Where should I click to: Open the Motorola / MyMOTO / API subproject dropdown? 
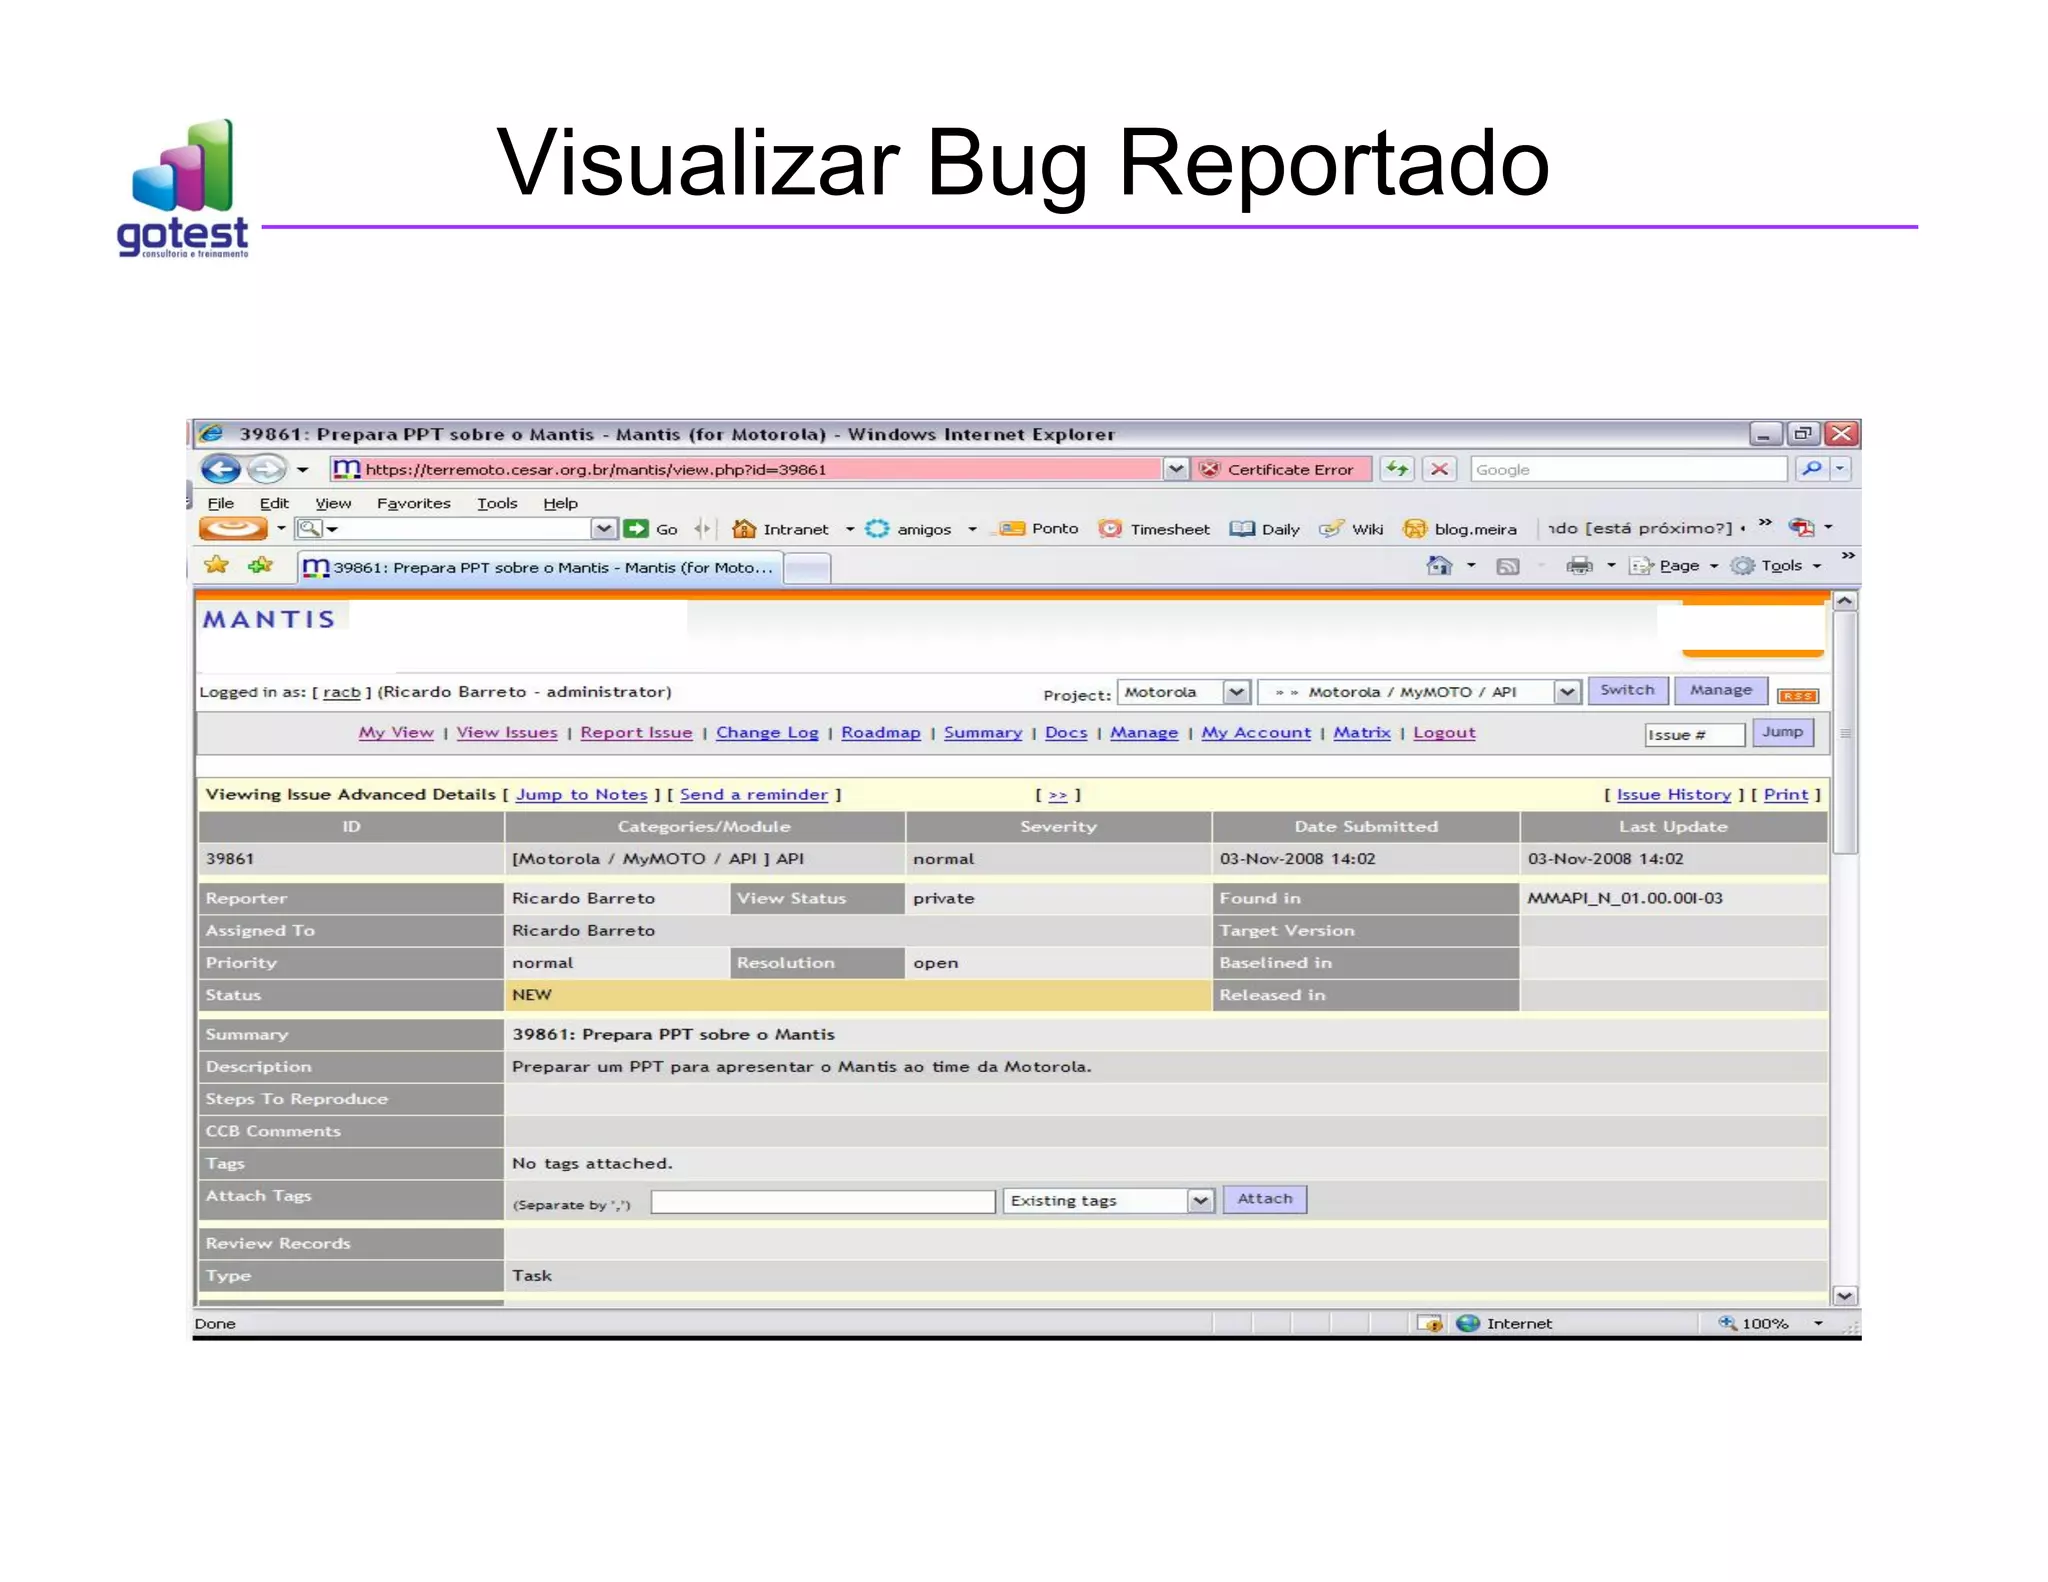point(1420,692)
